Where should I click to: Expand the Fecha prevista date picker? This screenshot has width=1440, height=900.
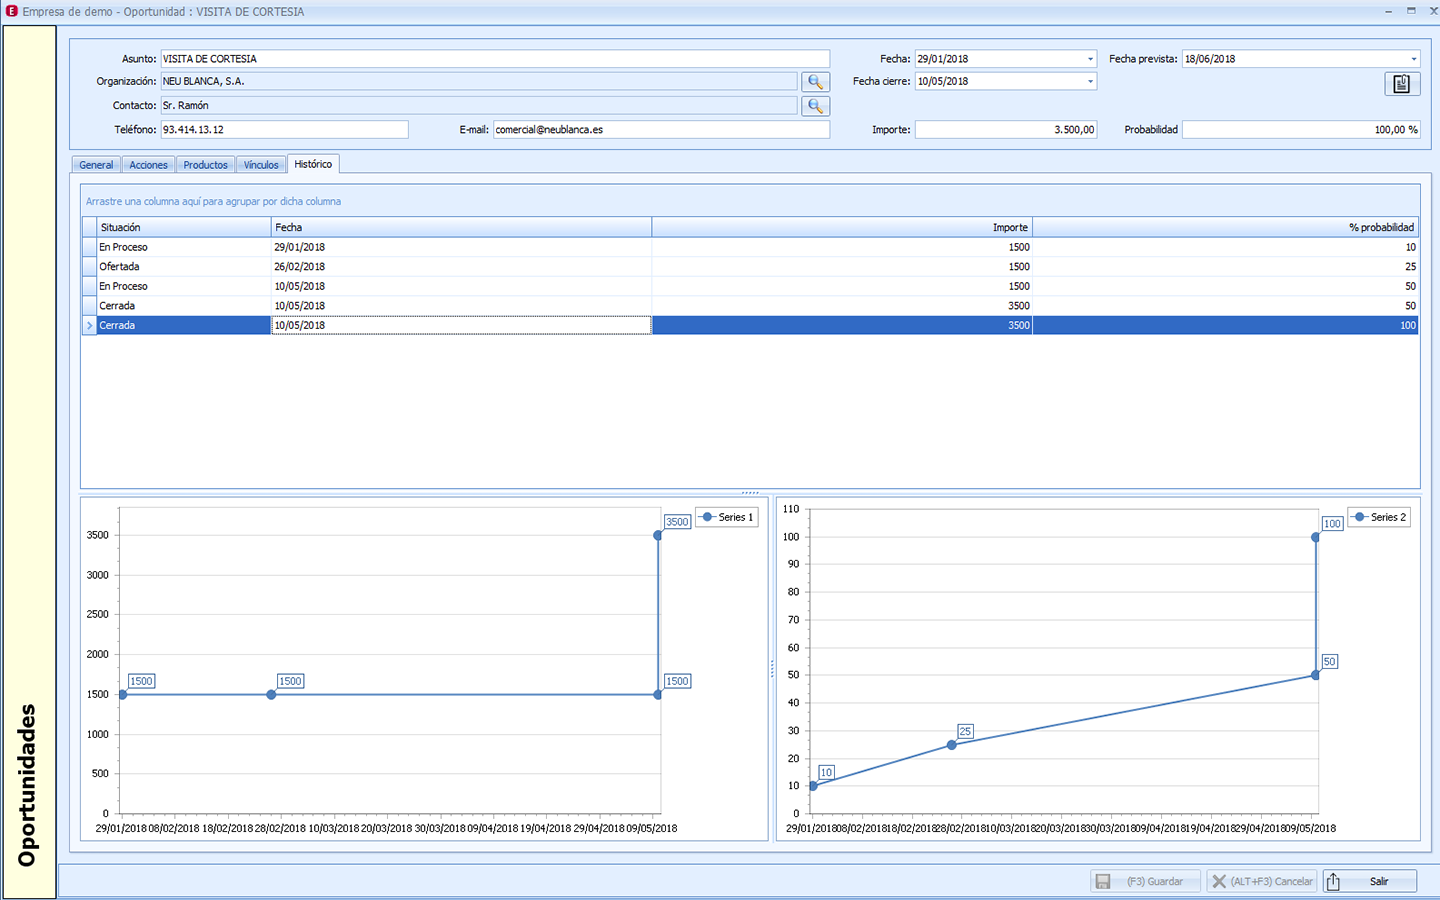point(1413,59)
